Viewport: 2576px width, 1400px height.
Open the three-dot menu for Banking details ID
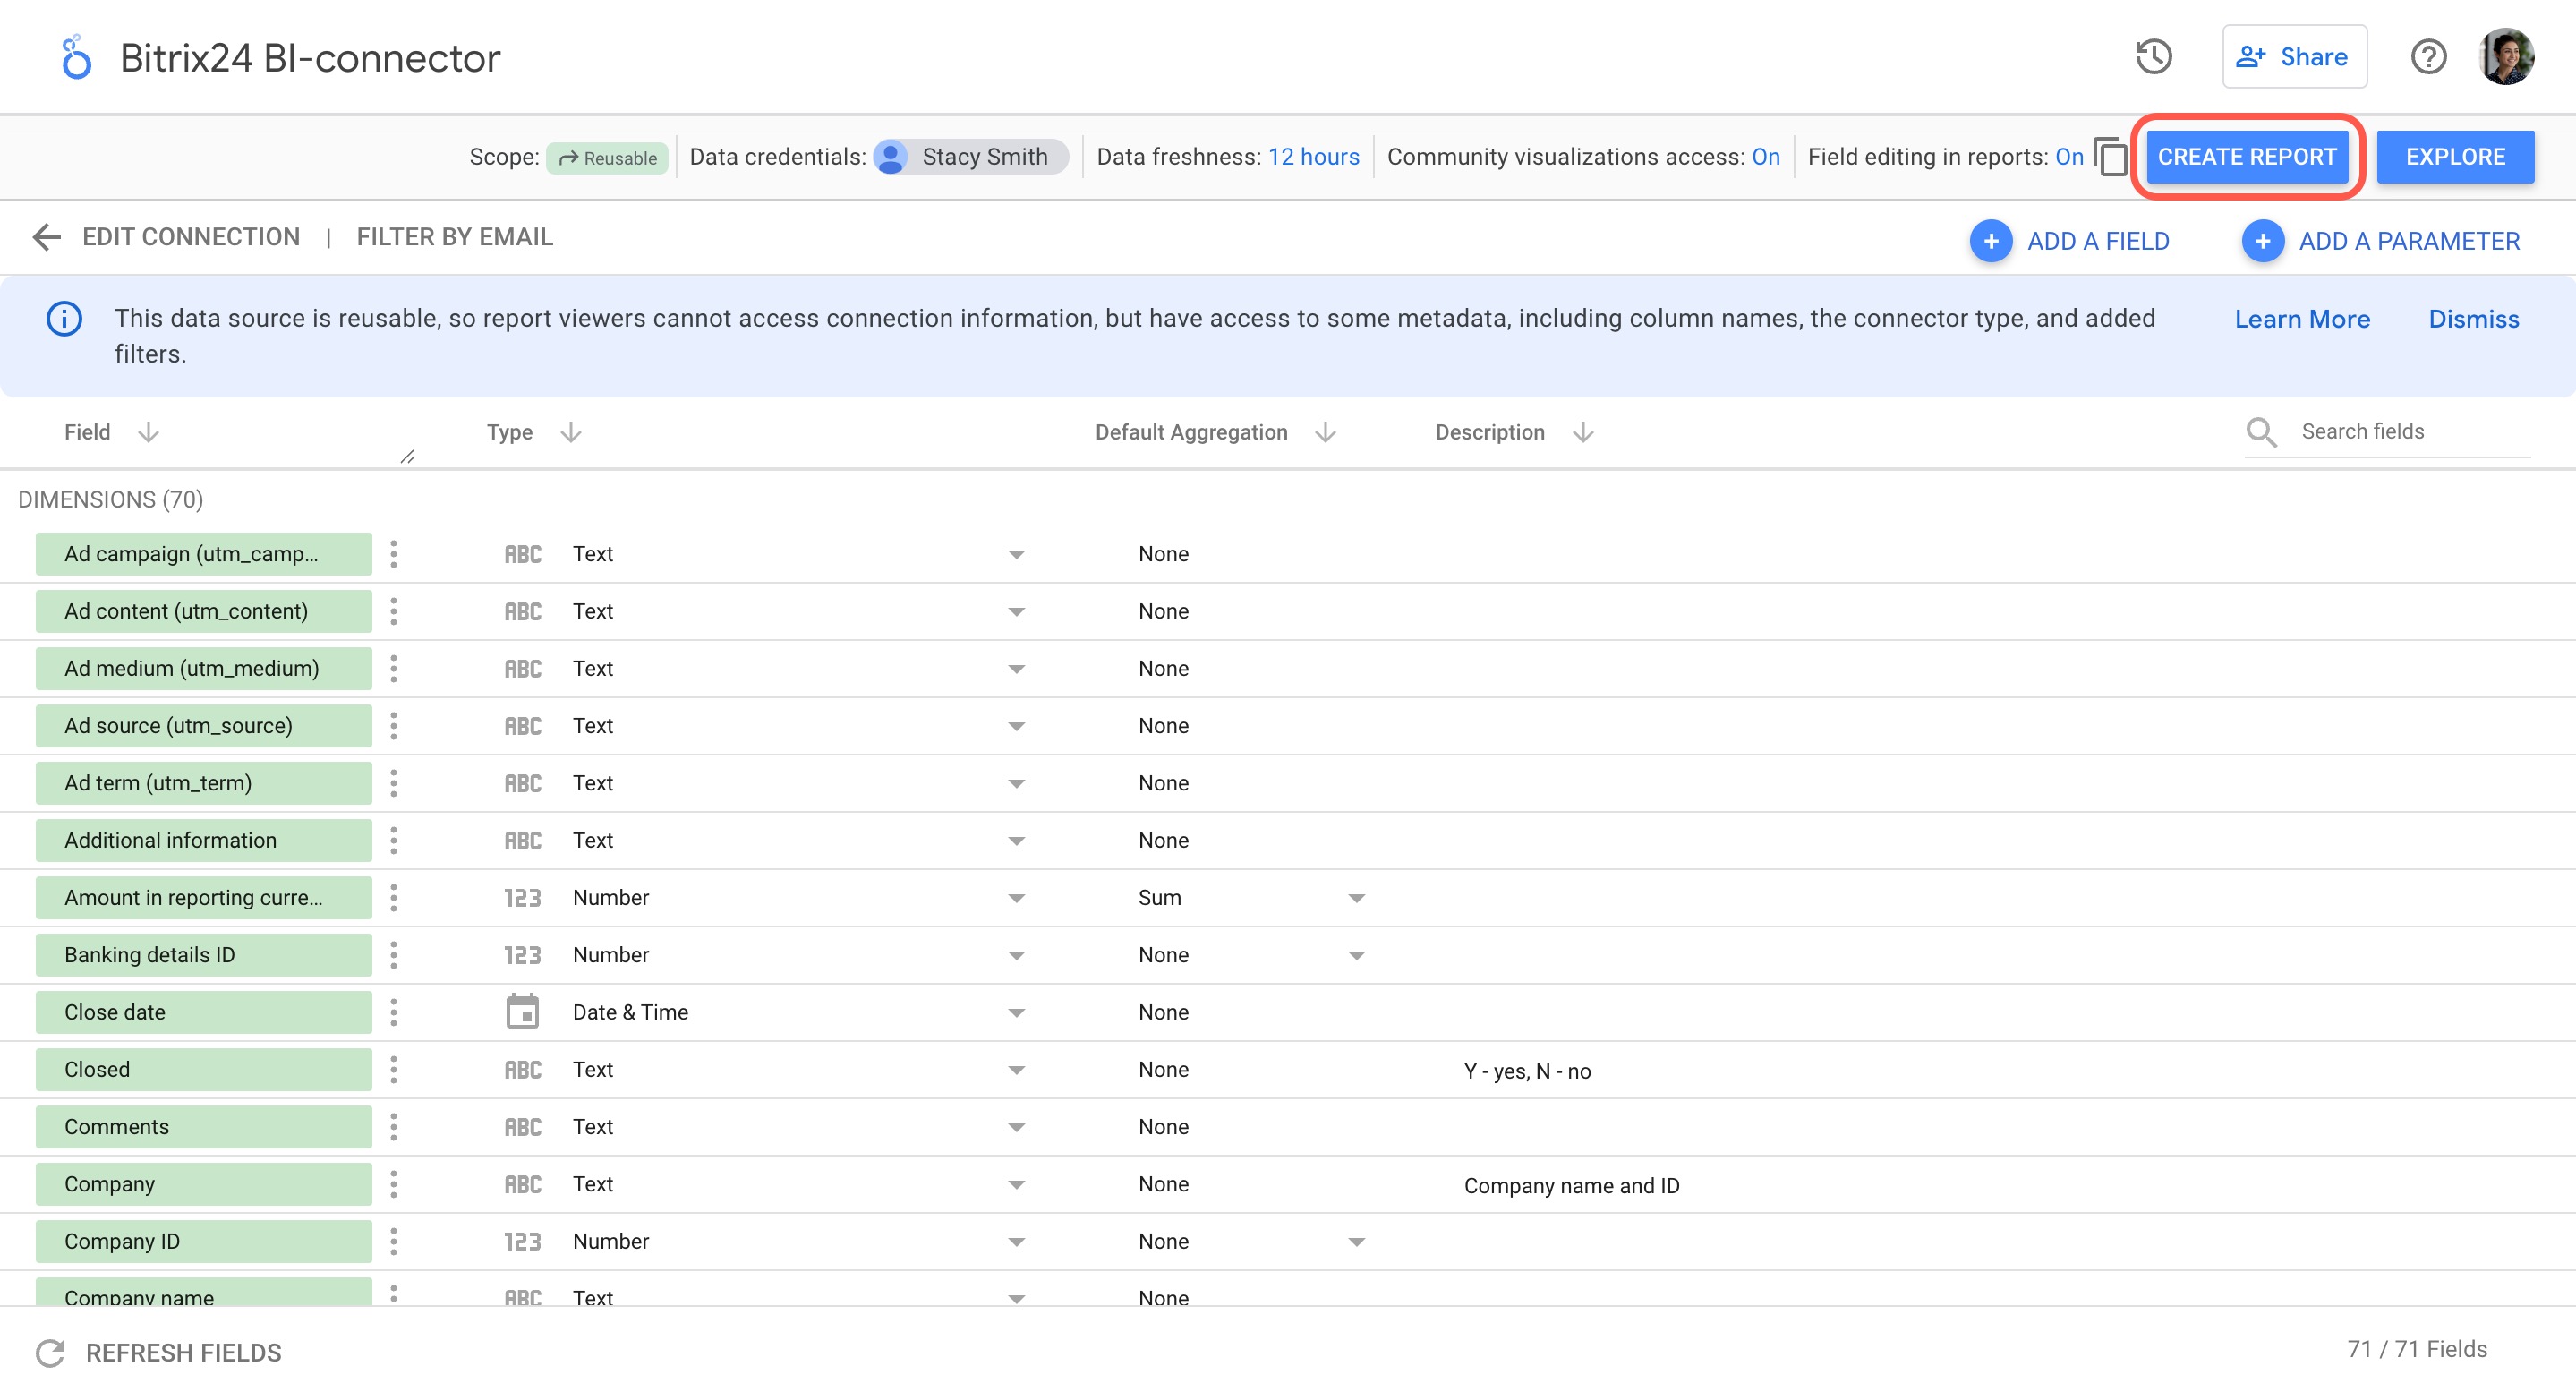point(393,955)
